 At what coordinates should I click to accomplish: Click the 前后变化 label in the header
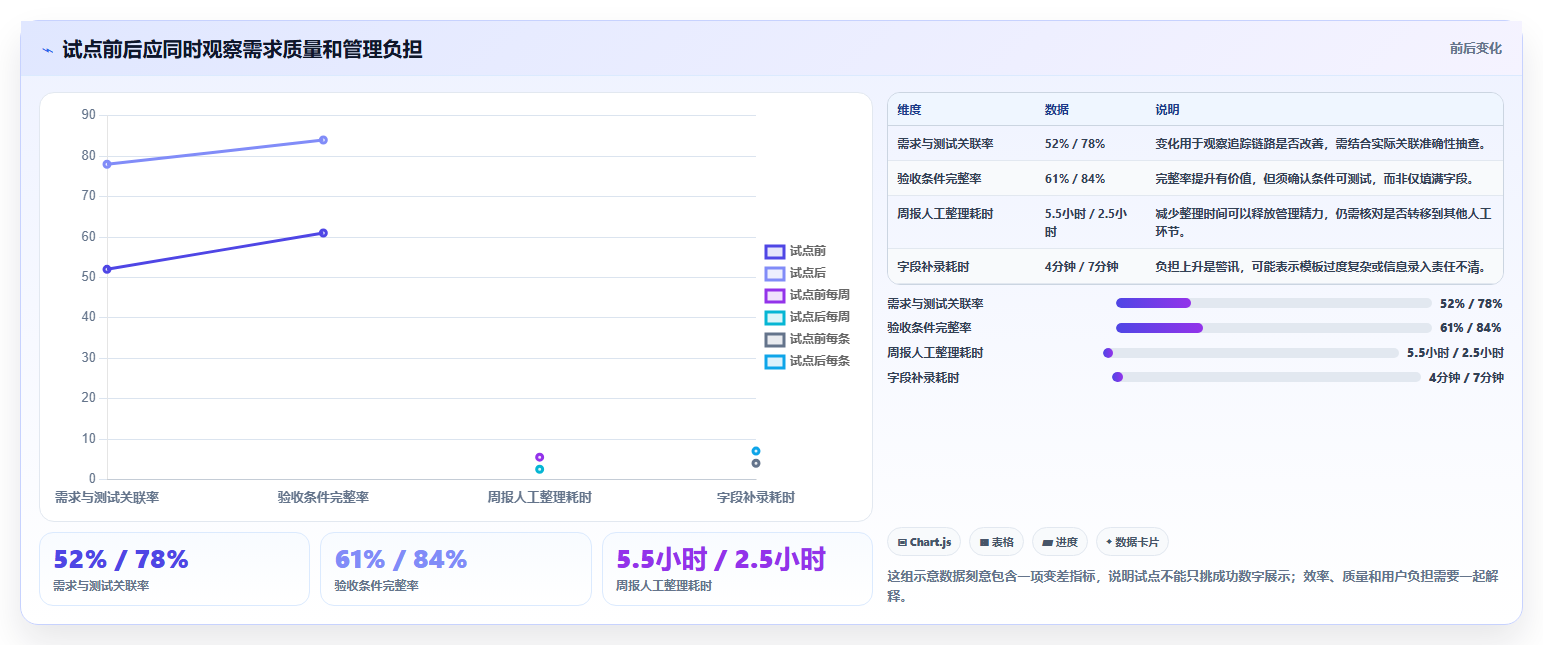1476,48
